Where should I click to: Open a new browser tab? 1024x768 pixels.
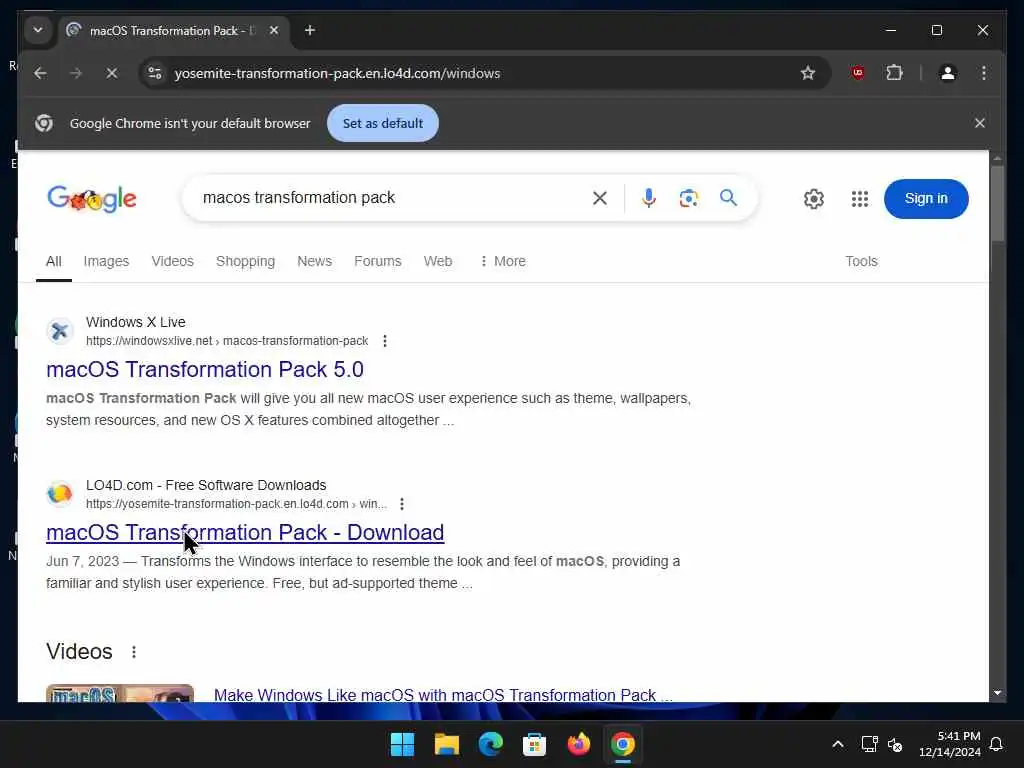click(x=310, y=30)
